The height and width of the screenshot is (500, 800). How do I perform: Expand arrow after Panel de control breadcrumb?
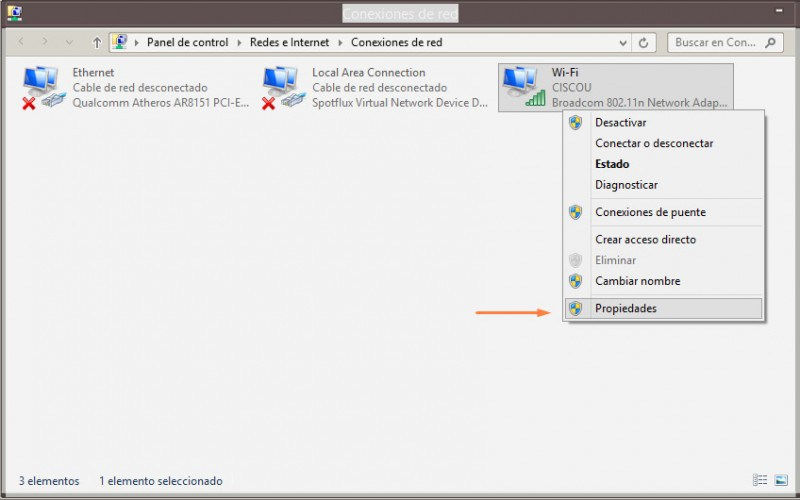click(x=239, y=43)
